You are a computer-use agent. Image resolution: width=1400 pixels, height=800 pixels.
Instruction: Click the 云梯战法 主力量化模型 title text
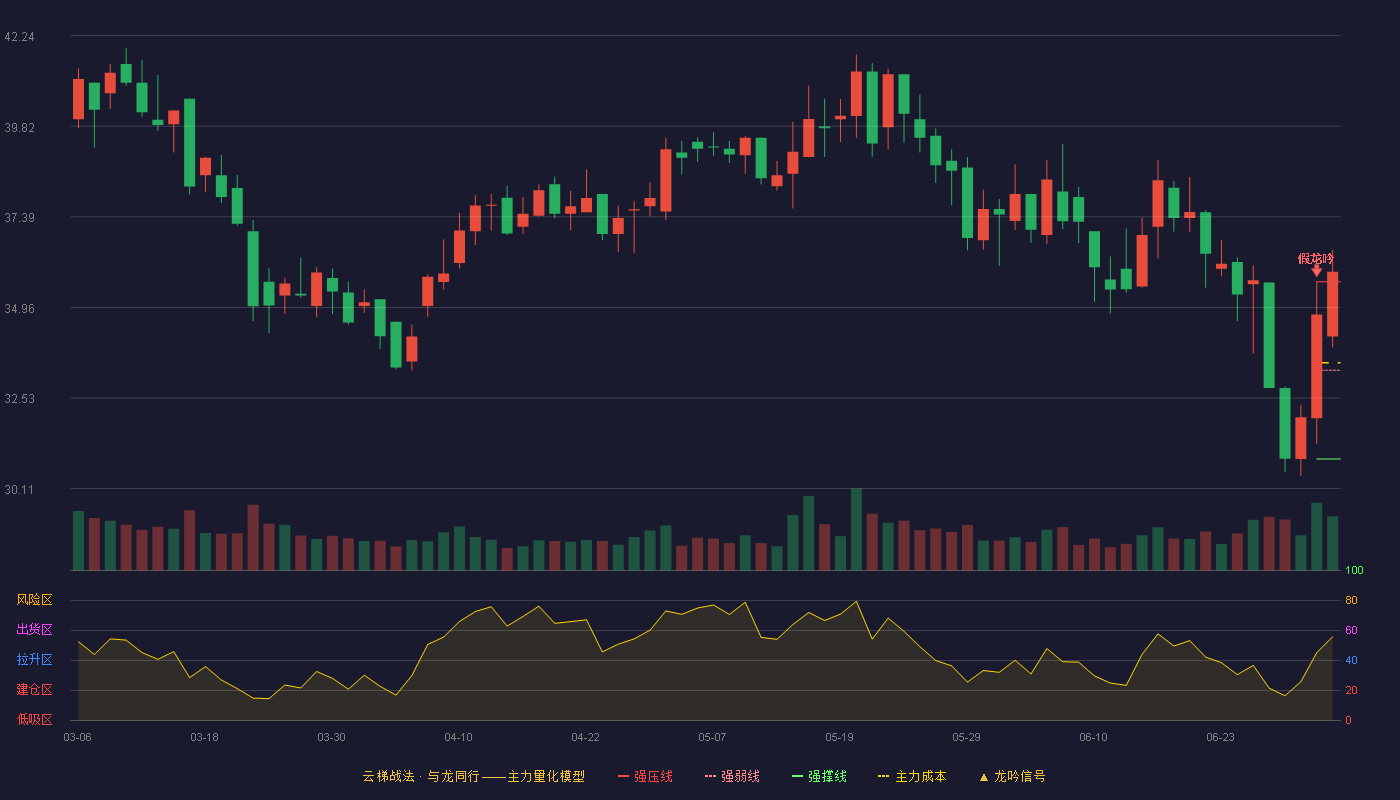(474, 776)
